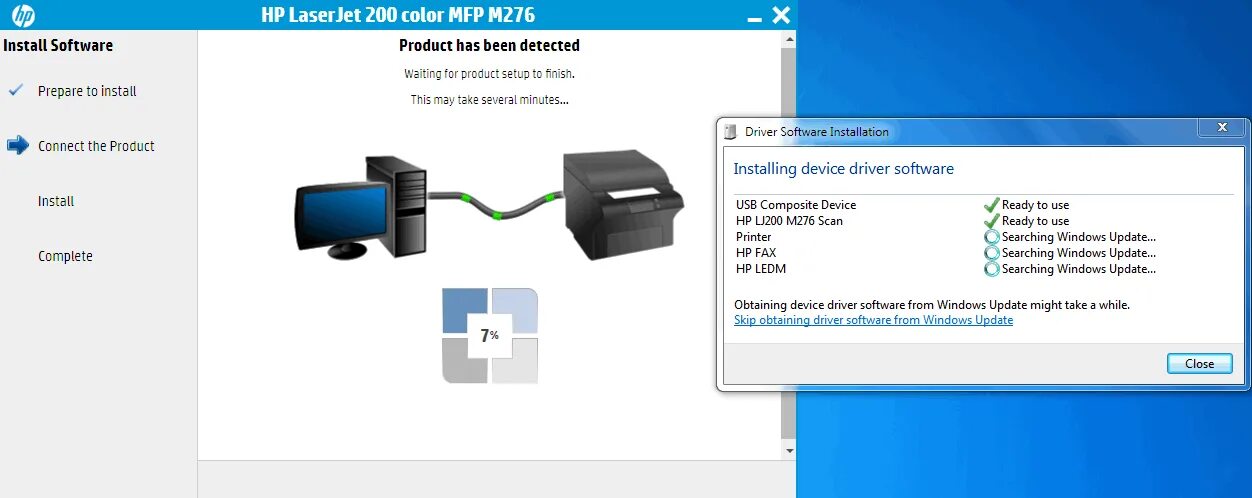Image resolution: width=1252 pixels, height=498 pixels.
Task: Close the HP LaserJet installer window
Action: point(781,15)
